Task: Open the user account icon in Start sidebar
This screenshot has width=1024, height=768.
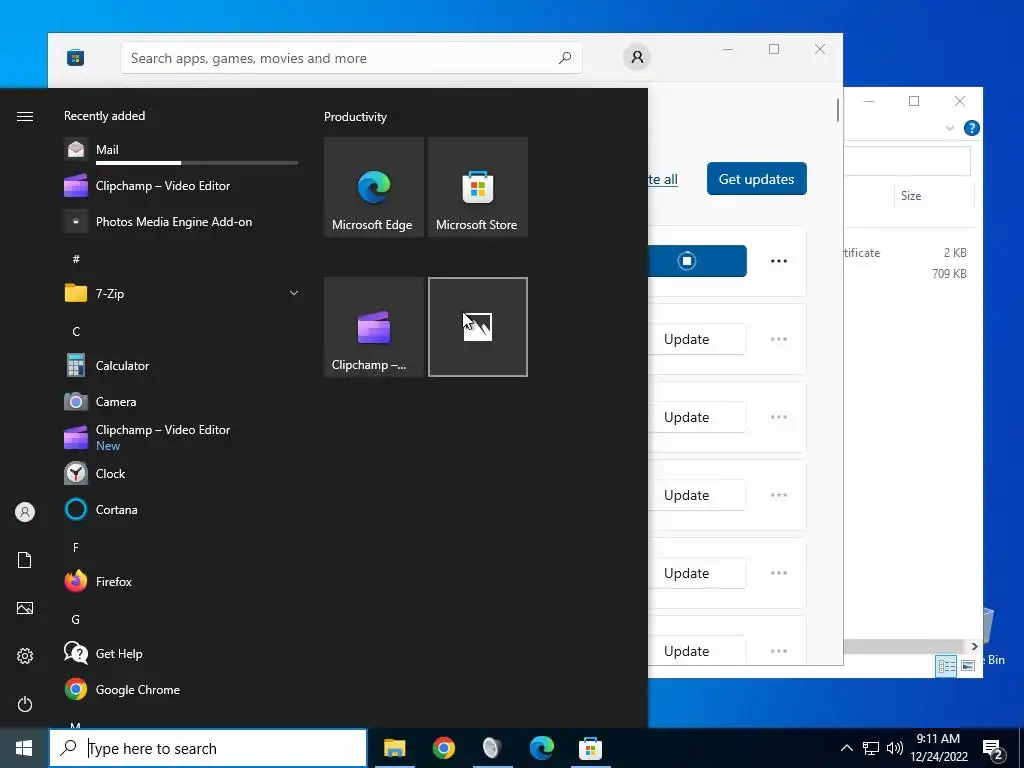Action: tap(25, 512)
